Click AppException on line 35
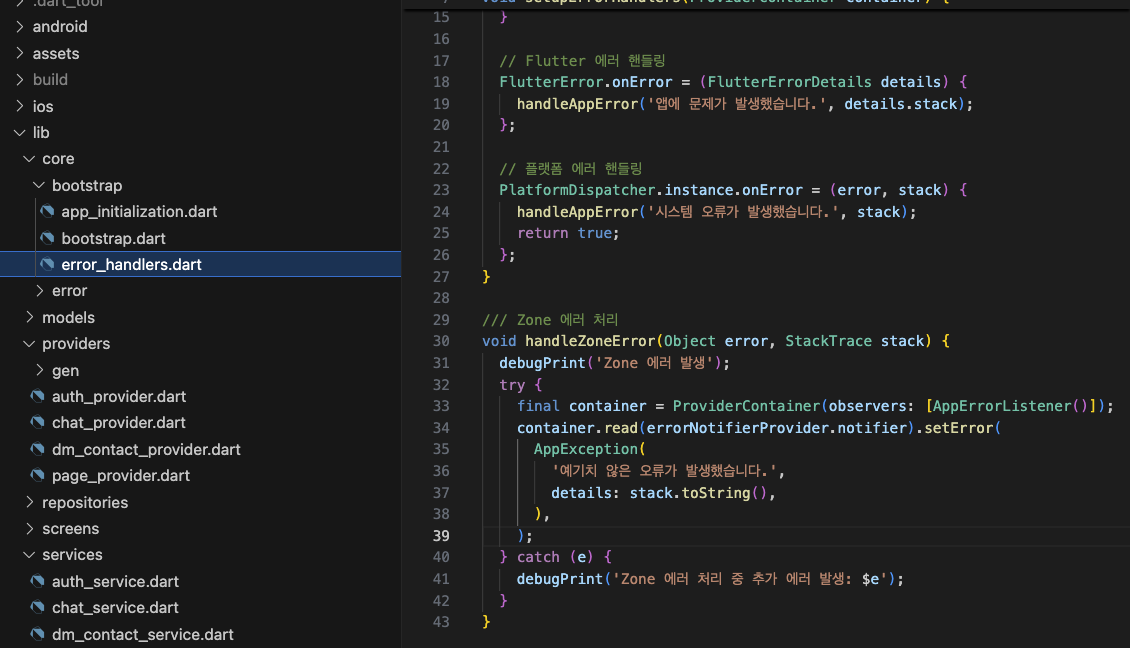 [x=586, y=449]
